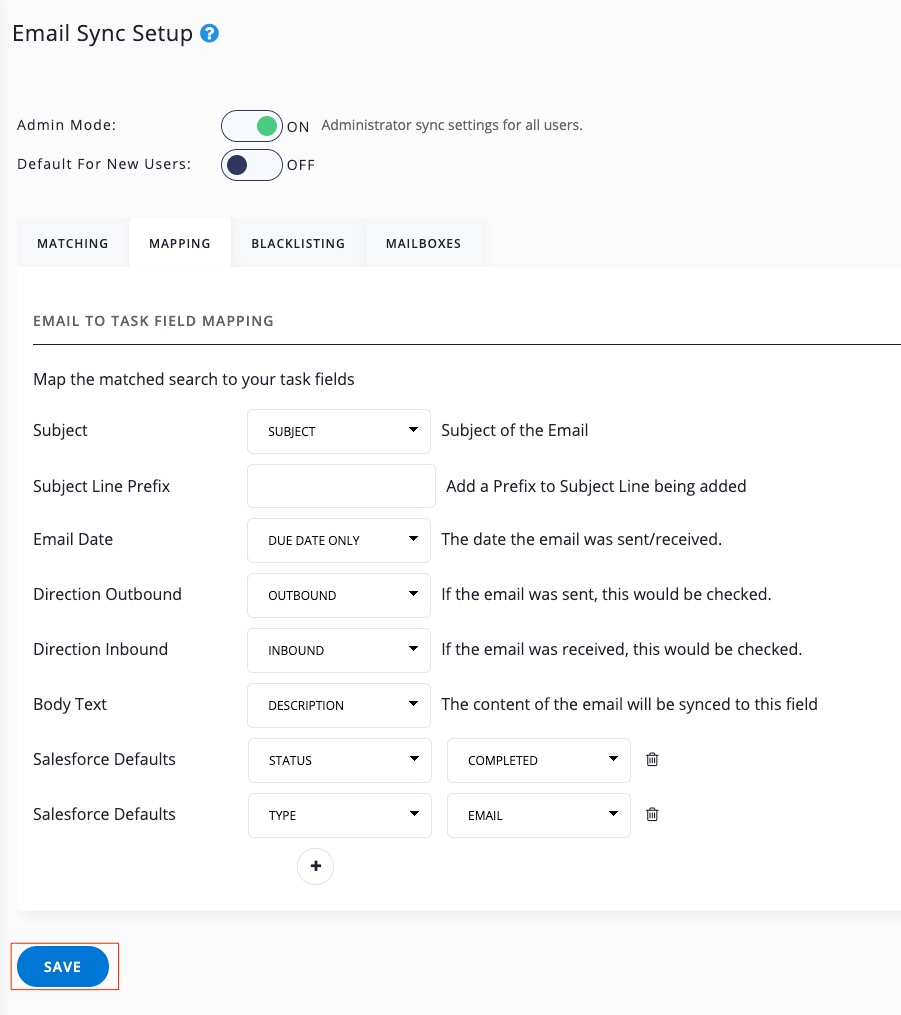
Task: Delete the Status Salesforce Default row
Action: 652,760
